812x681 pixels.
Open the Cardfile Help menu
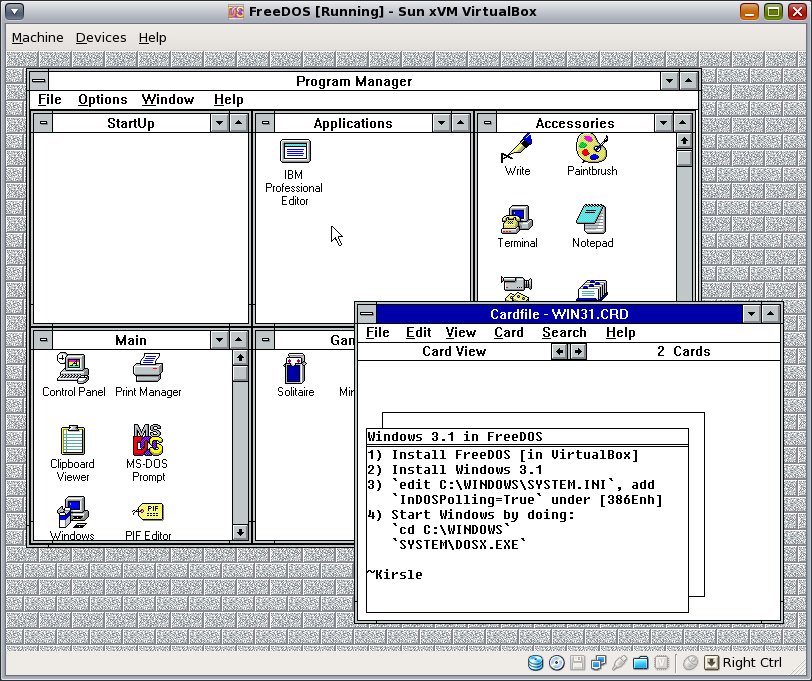620,332
